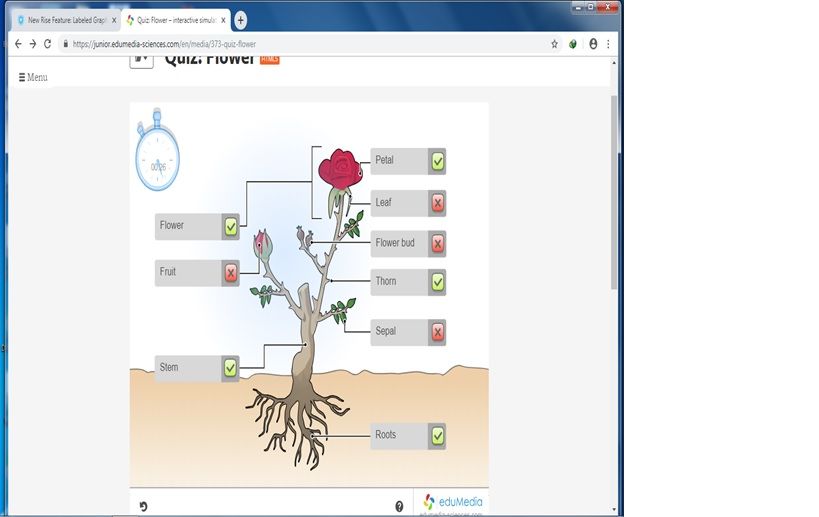Select the Flower bud label text
The width and height of the screenshot is (819, 517).
395,242
